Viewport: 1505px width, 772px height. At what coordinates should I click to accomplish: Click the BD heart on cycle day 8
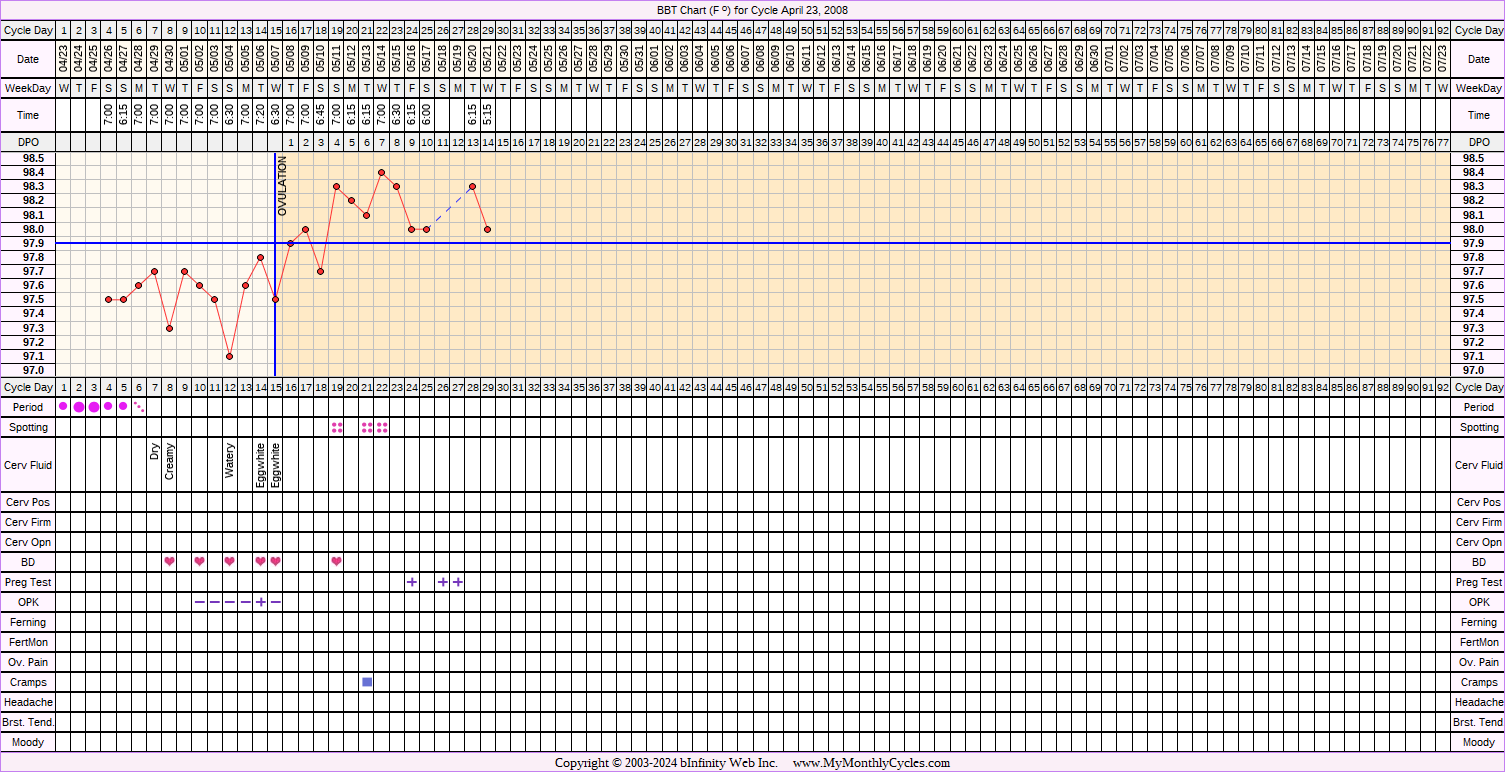[x=170, y=561]
